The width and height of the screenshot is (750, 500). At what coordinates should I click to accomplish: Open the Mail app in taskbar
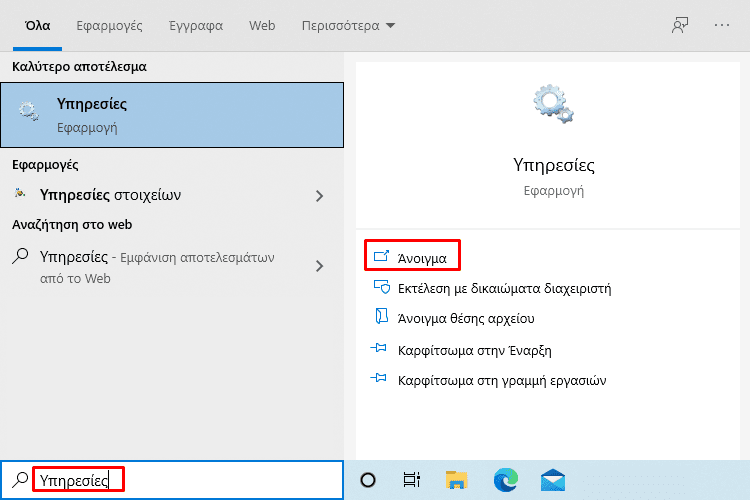click(x=552, y=480)
